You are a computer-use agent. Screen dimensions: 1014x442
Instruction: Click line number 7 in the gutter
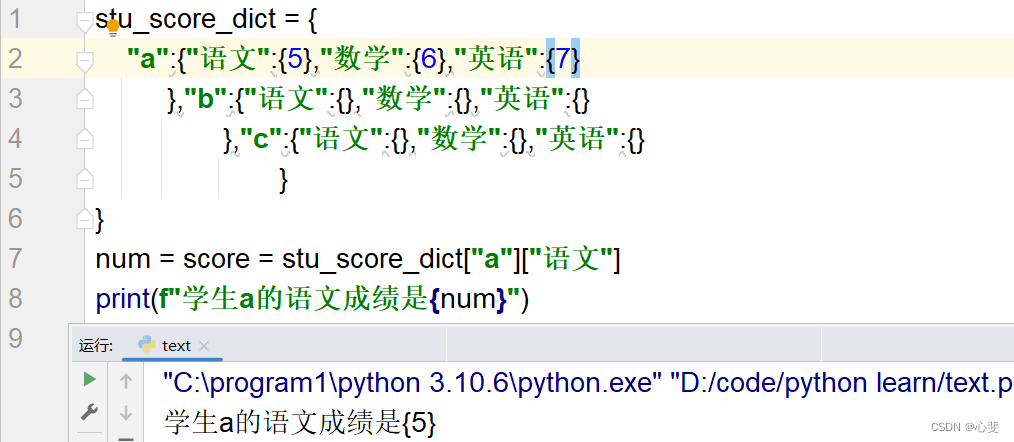tap(16, 259)
